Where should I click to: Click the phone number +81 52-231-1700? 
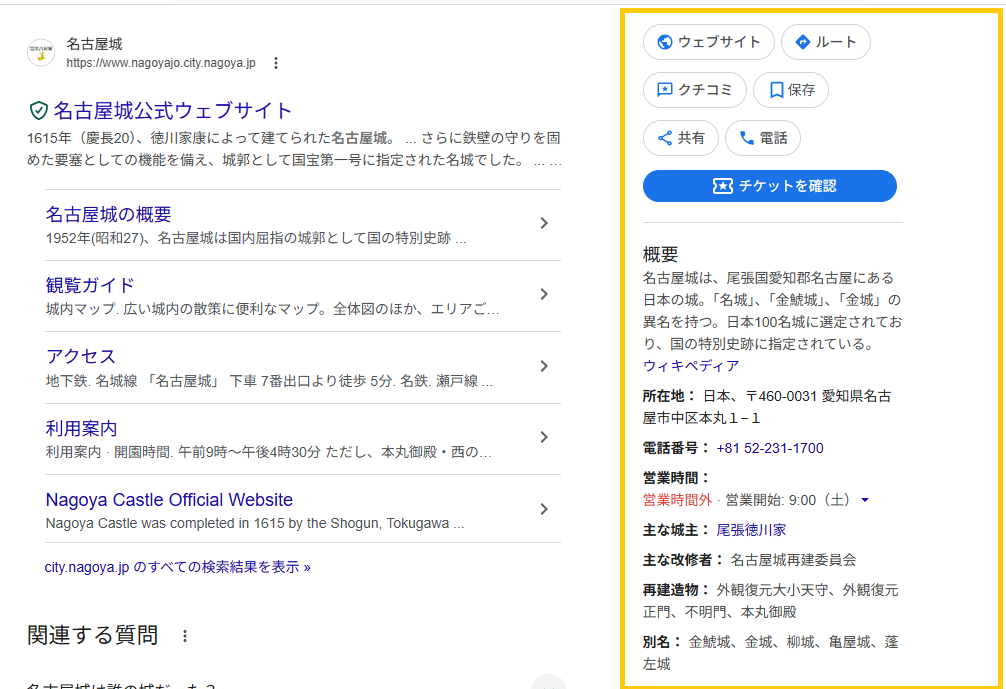tap(770, 448)
